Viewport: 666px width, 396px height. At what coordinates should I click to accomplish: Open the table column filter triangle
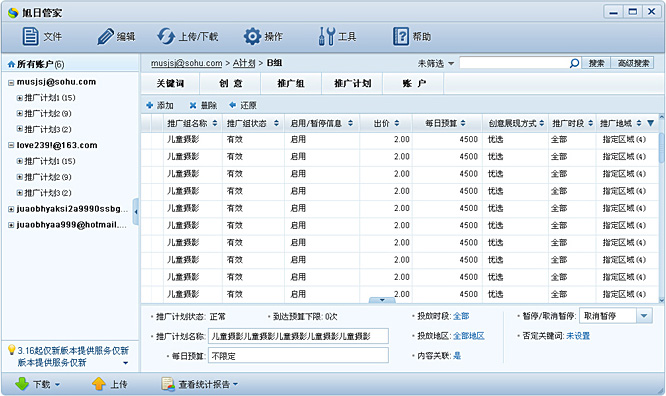click(x=650, y=123)
